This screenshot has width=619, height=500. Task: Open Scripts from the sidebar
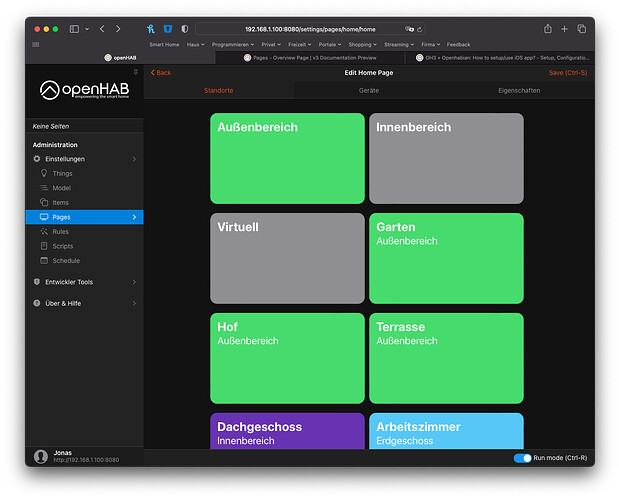click(63, 246)
